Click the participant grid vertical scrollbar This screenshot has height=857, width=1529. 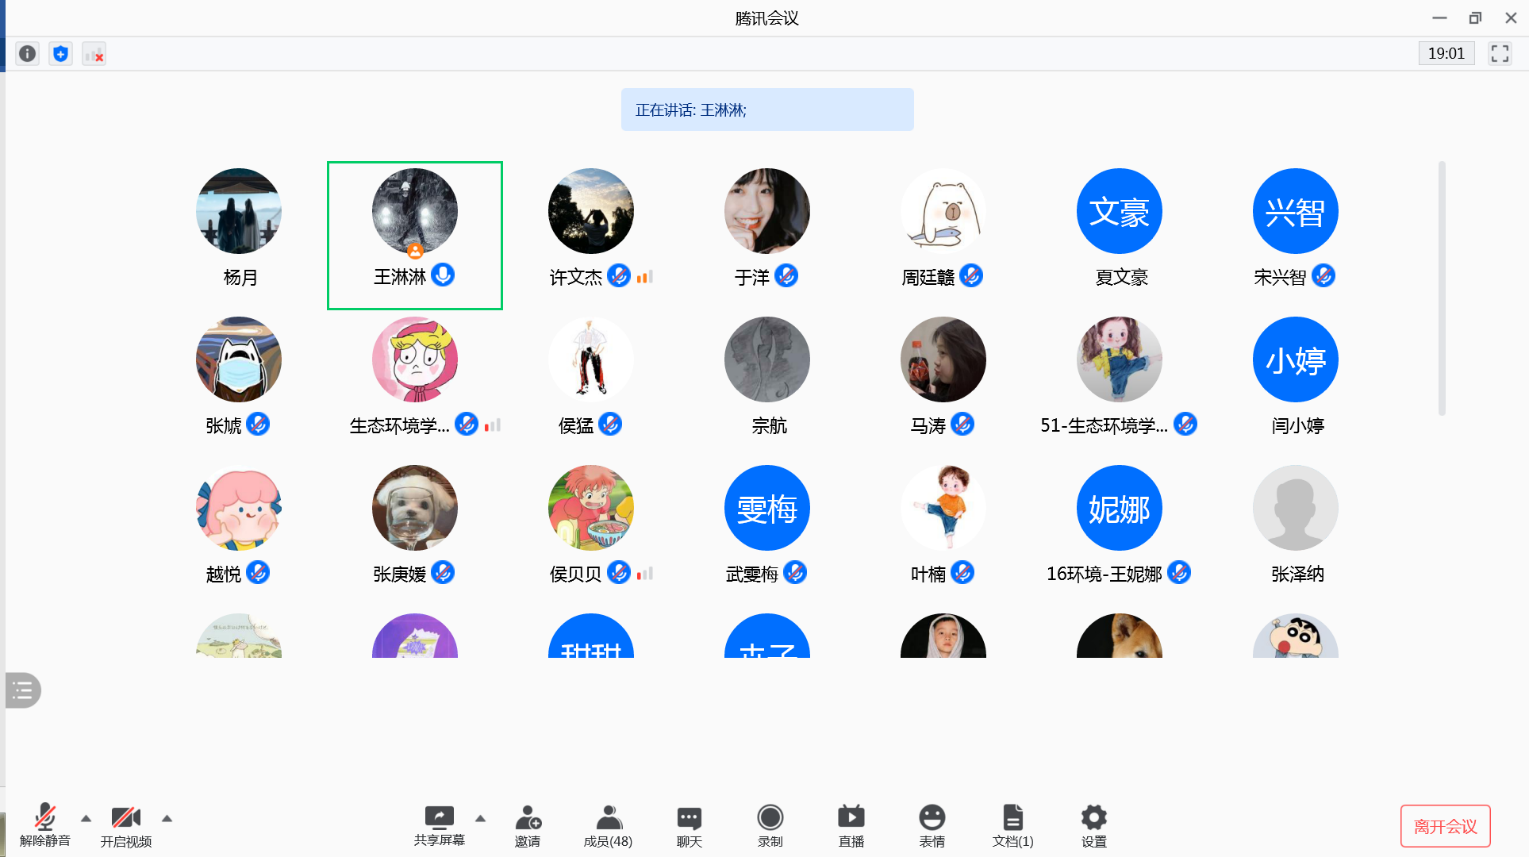coord(1441,288)
